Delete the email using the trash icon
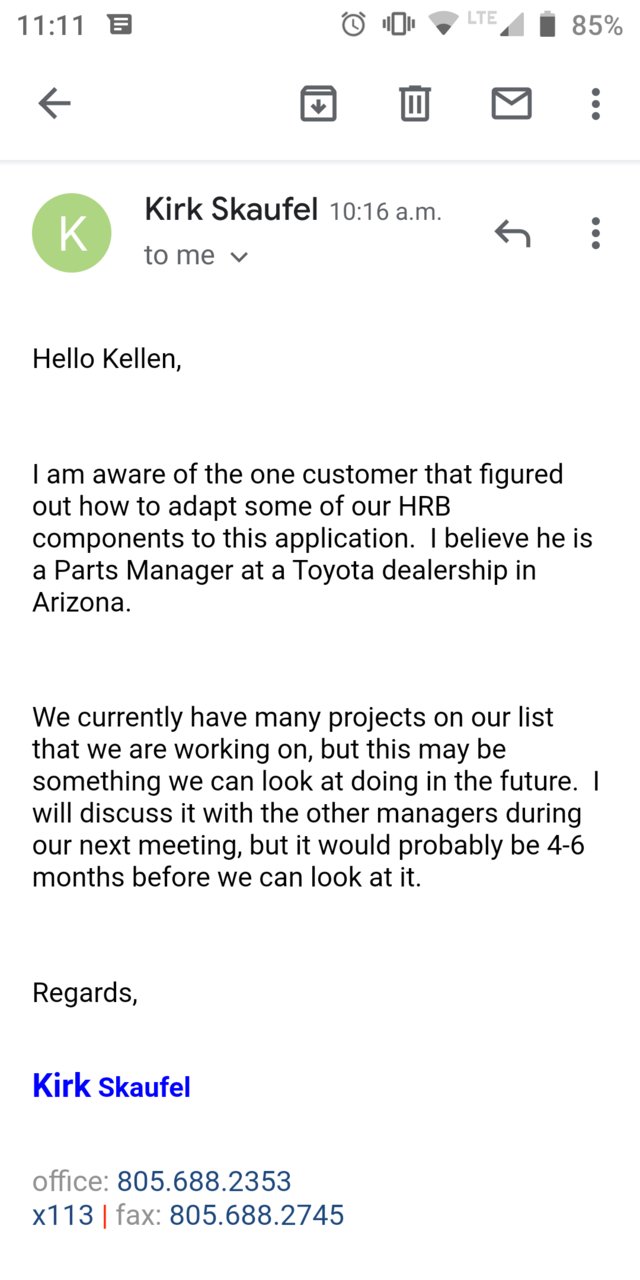The height and width of the screenshot is (1280, 640). tap(415, 103)
